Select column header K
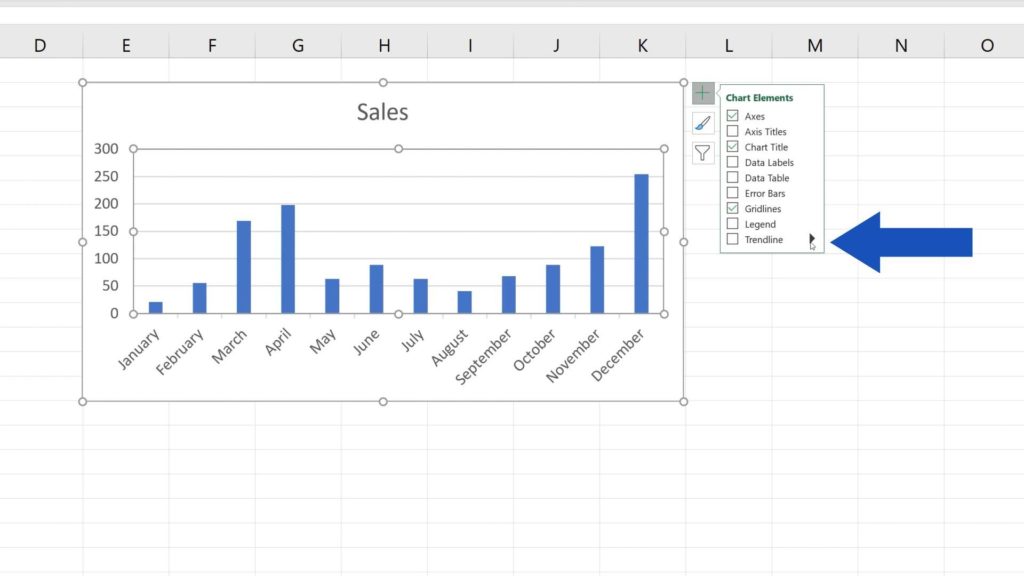The width and height of the screenshot is (1024, 576). coord(643,45)
